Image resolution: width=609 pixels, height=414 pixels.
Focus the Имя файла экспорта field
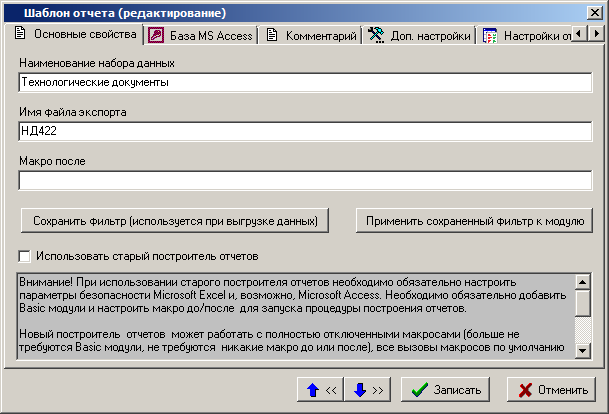coord(304,131)
